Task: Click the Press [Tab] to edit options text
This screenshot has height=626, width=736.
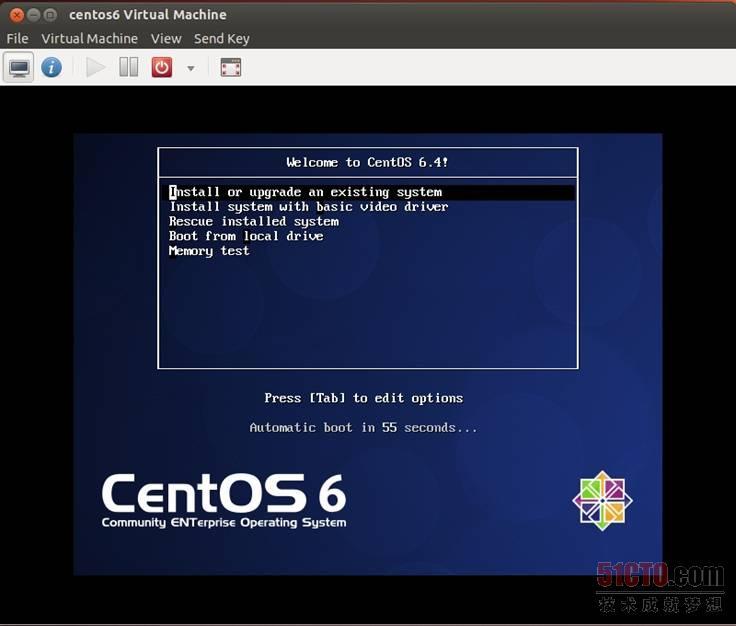Action: (x=363, y=398)
